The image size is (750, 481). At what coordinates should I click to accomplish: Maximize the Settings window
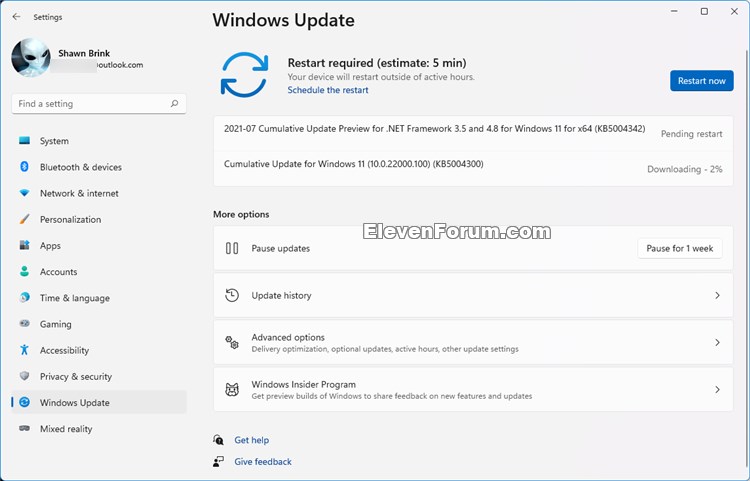(704, 11)
